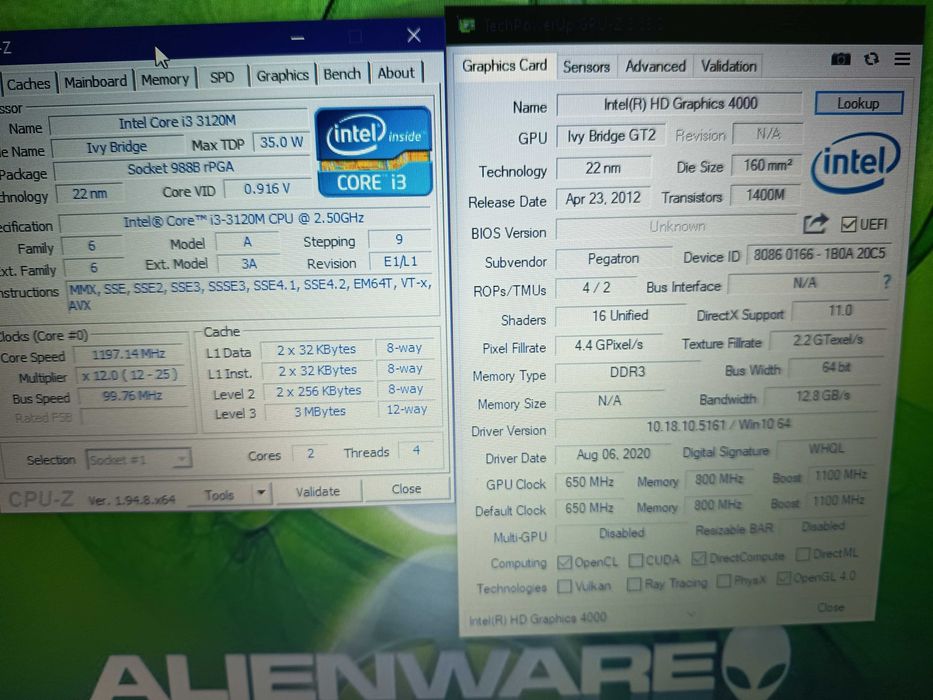The image size is (933, 700).
Task: Click the Core Speed value 1197.14 MHz
Action: [x=128, y=354]
